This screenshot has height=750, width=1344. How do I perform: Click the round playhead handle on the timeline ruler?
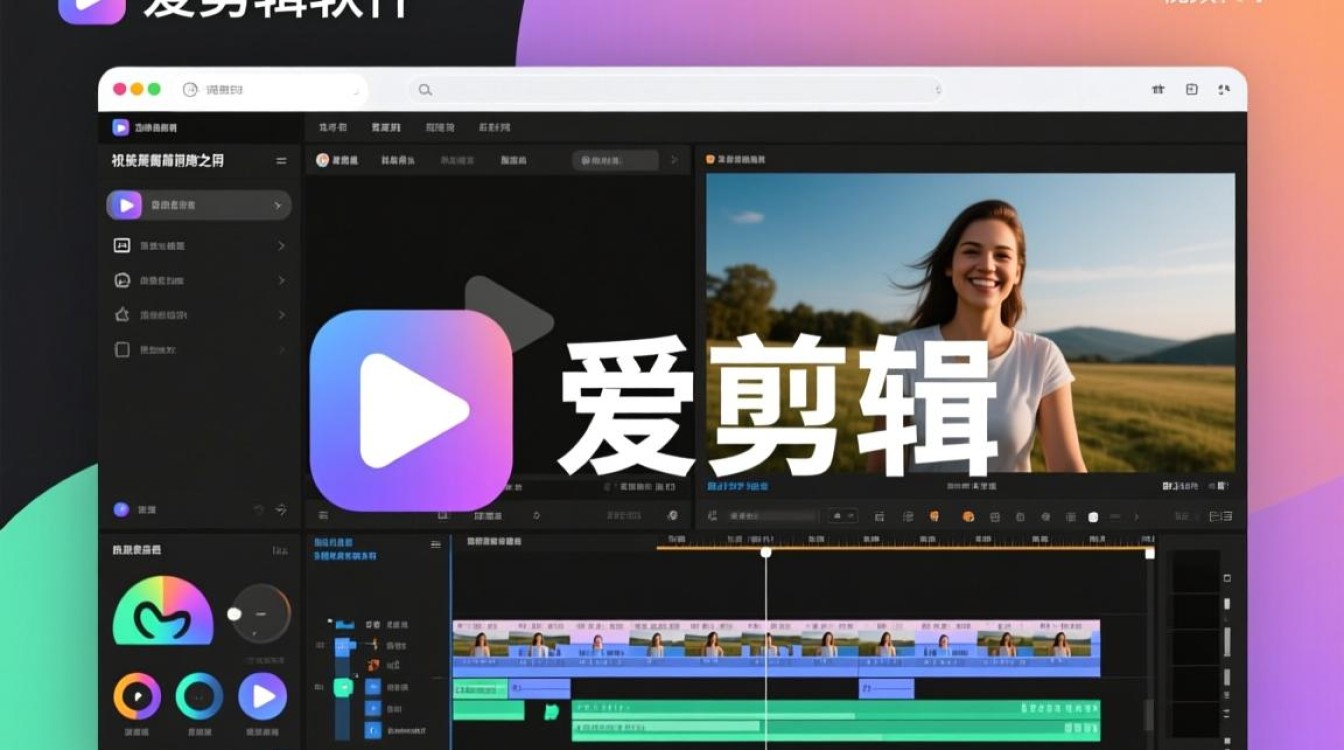coord(766,552)
